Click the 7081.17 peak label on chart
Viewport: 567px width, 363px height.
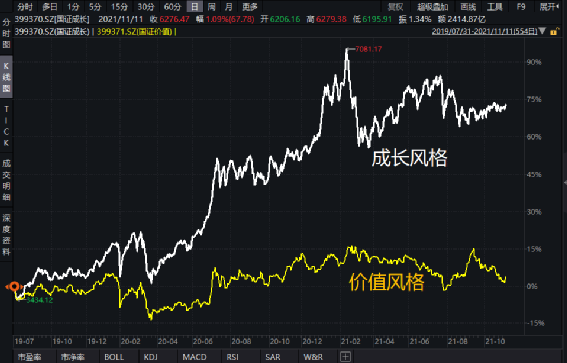point(368,49)
